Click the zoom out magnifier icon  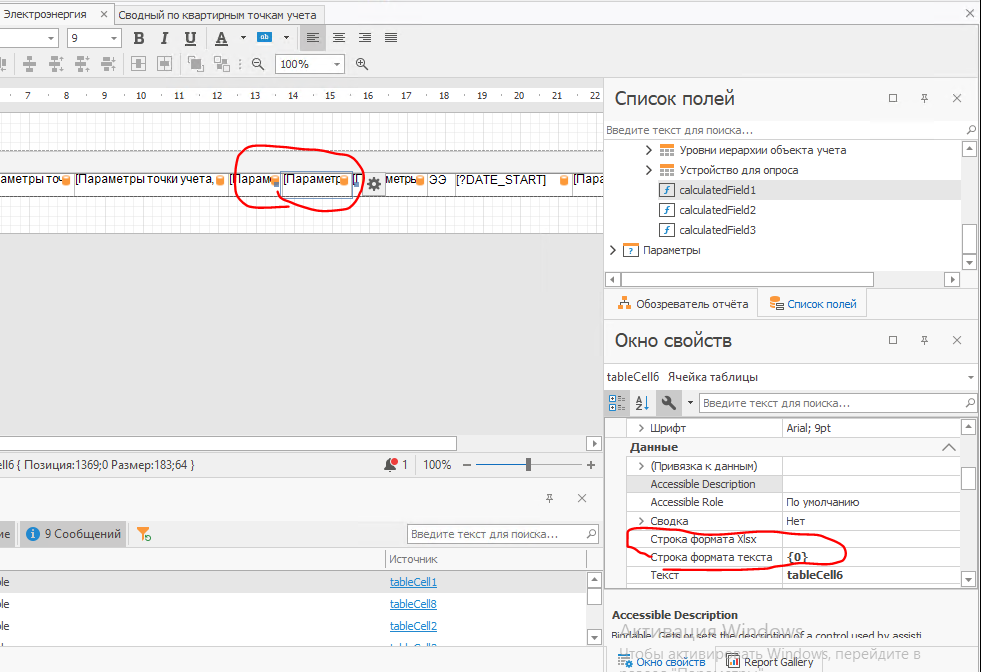pos(258,64)
